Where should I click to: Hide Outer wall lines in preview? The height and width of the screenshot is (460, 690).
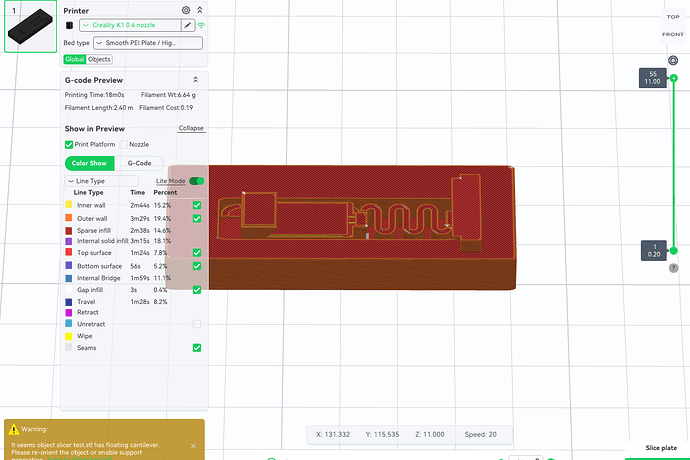(197, 218)
